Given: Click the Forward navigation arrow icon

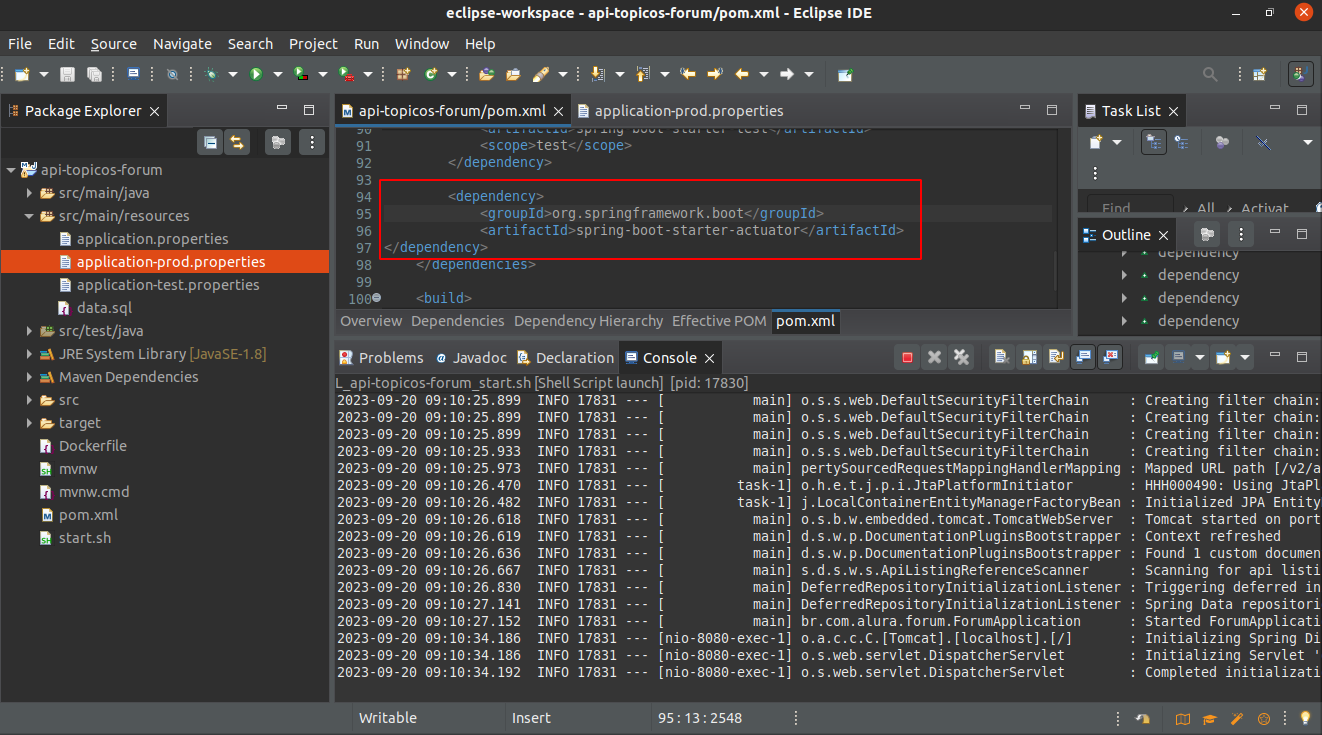Looking at the screenshot, I should (787, 74).
